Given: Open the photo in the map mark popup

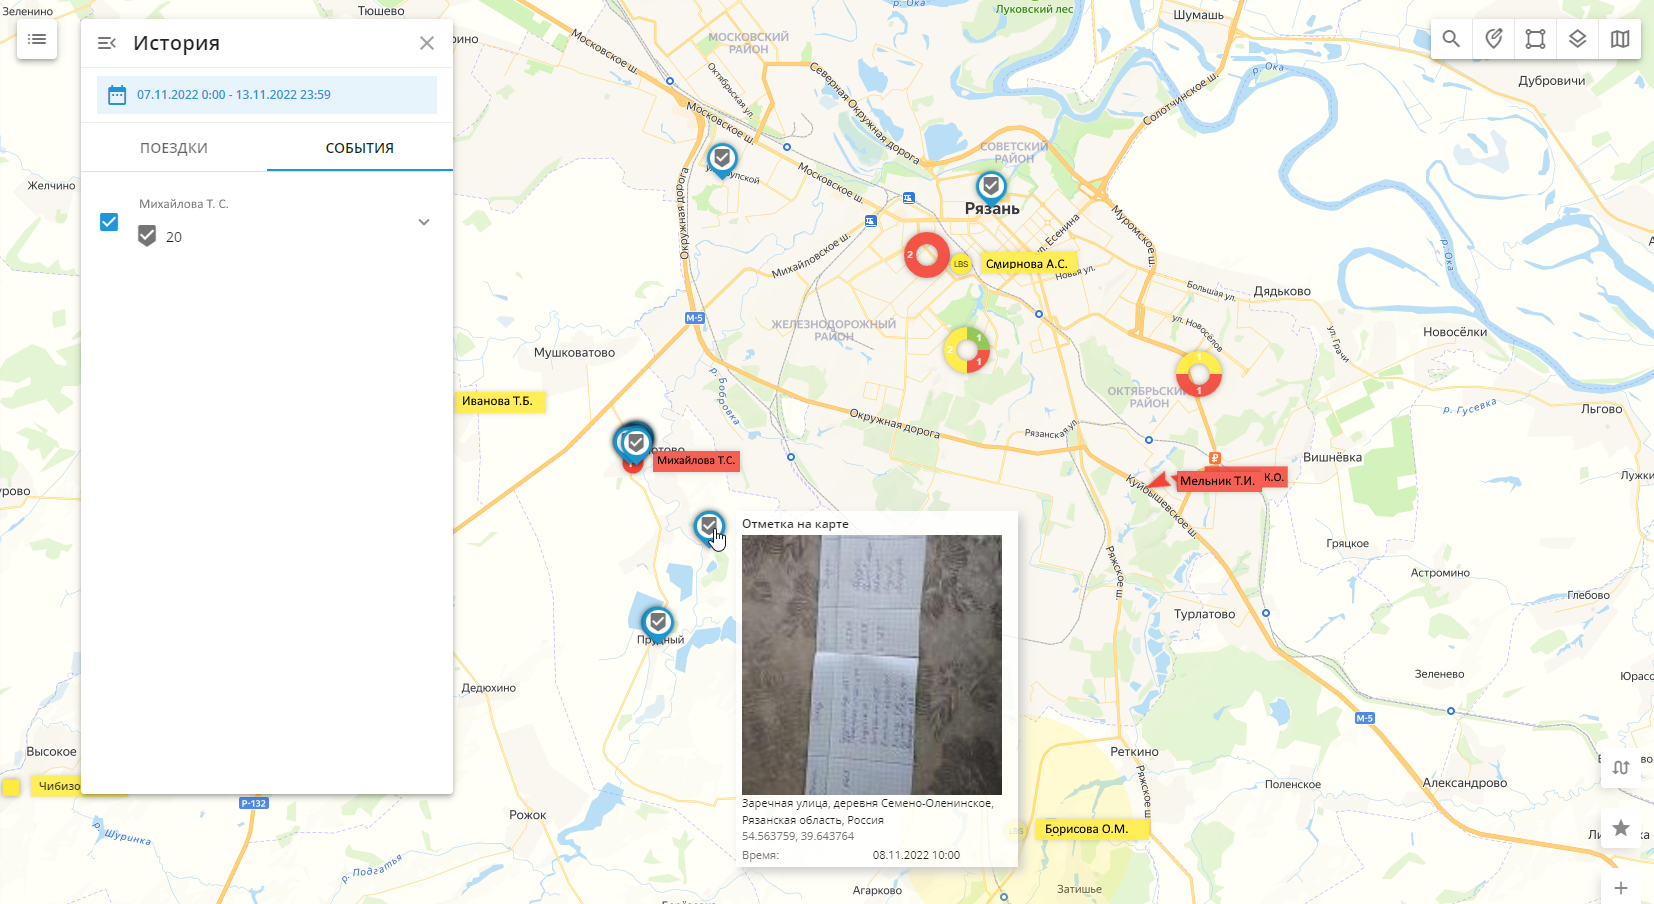Looking at the screenshot, I should pos(871,664).
